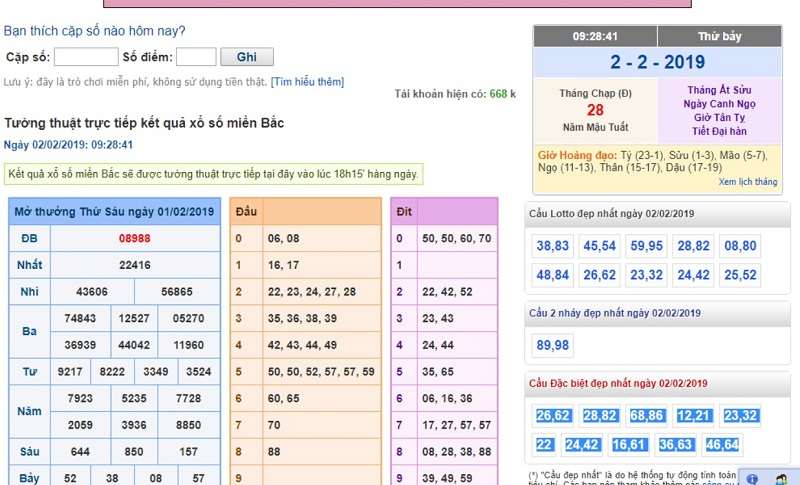800x485 pixels.
Task: Click the Năm Mậu Tuất label
Action: pyautogui.click(x=595, y=127)
